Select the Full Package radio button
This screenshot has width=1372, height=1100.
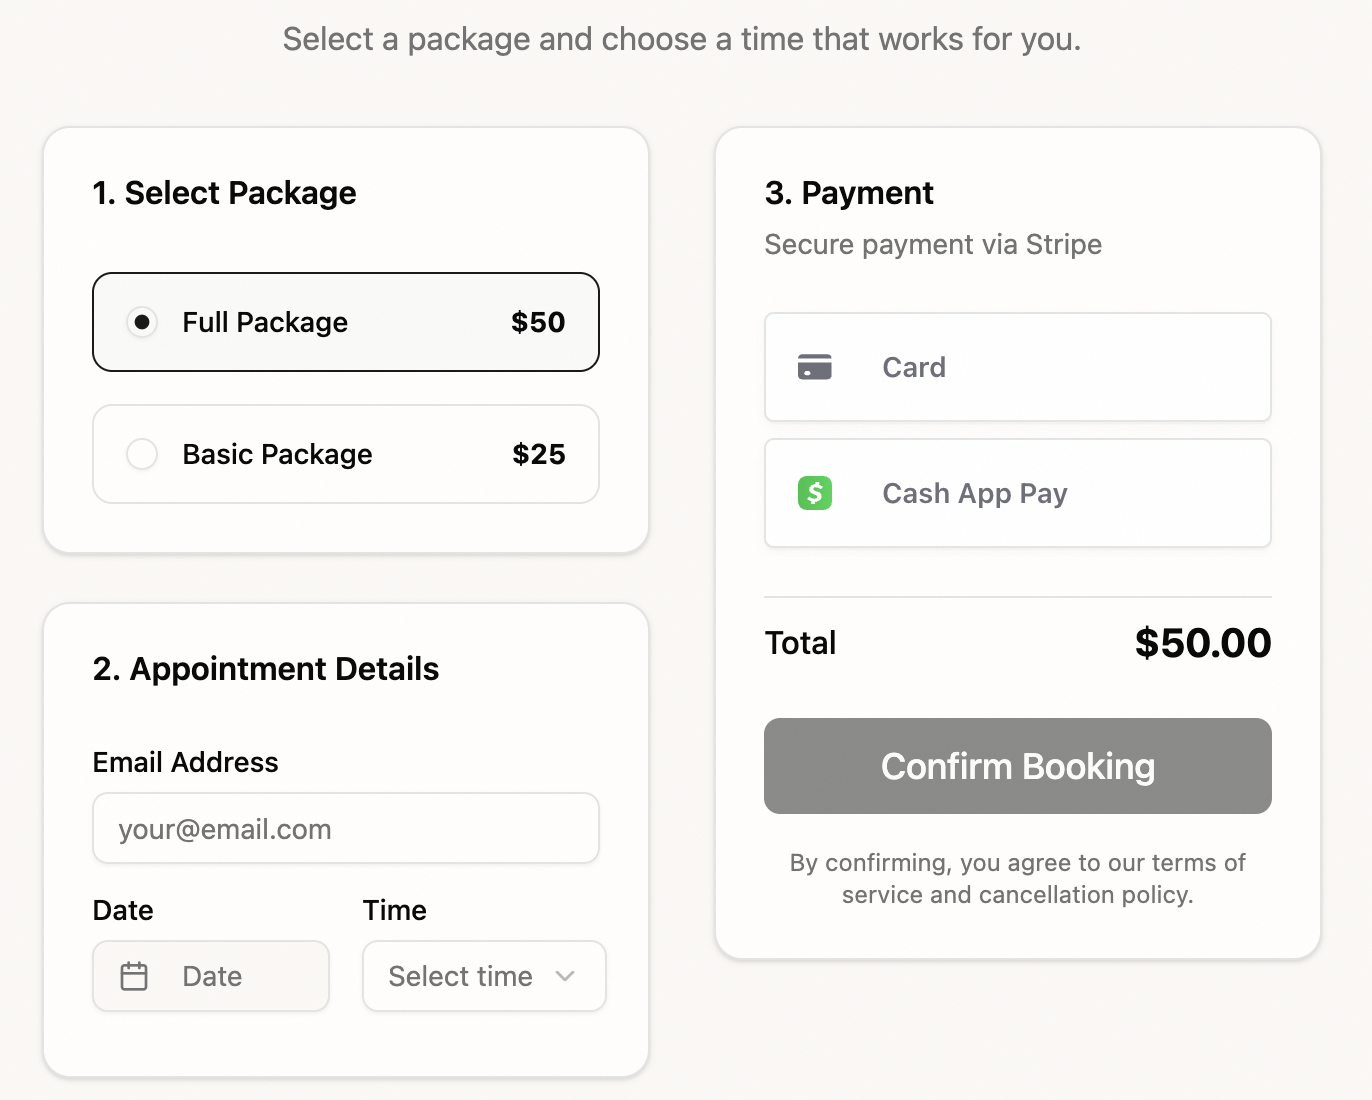click(x=142, y=322)
